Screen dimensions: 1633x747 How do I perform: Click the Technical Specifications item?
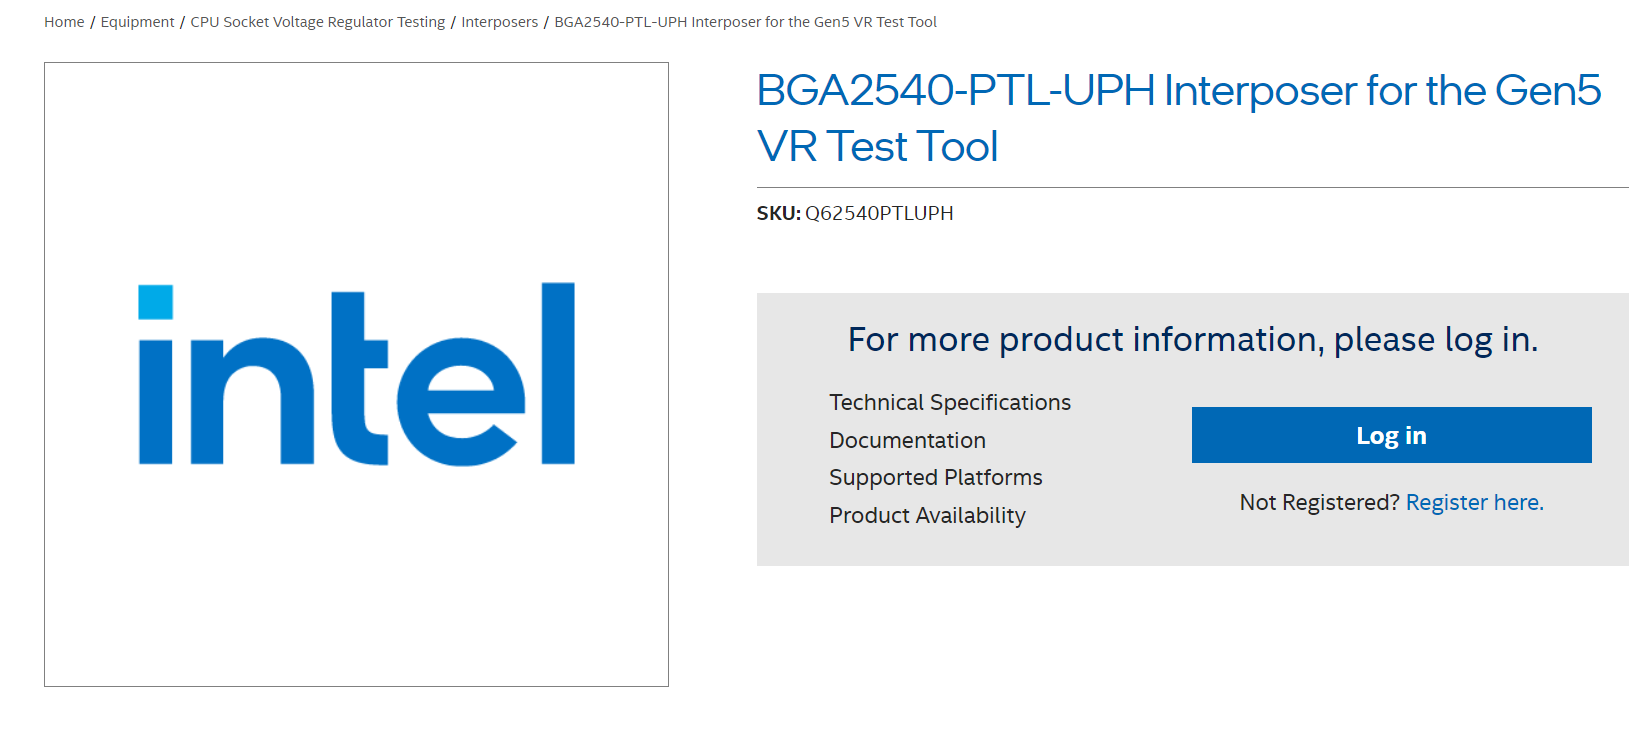pos(950,402)
